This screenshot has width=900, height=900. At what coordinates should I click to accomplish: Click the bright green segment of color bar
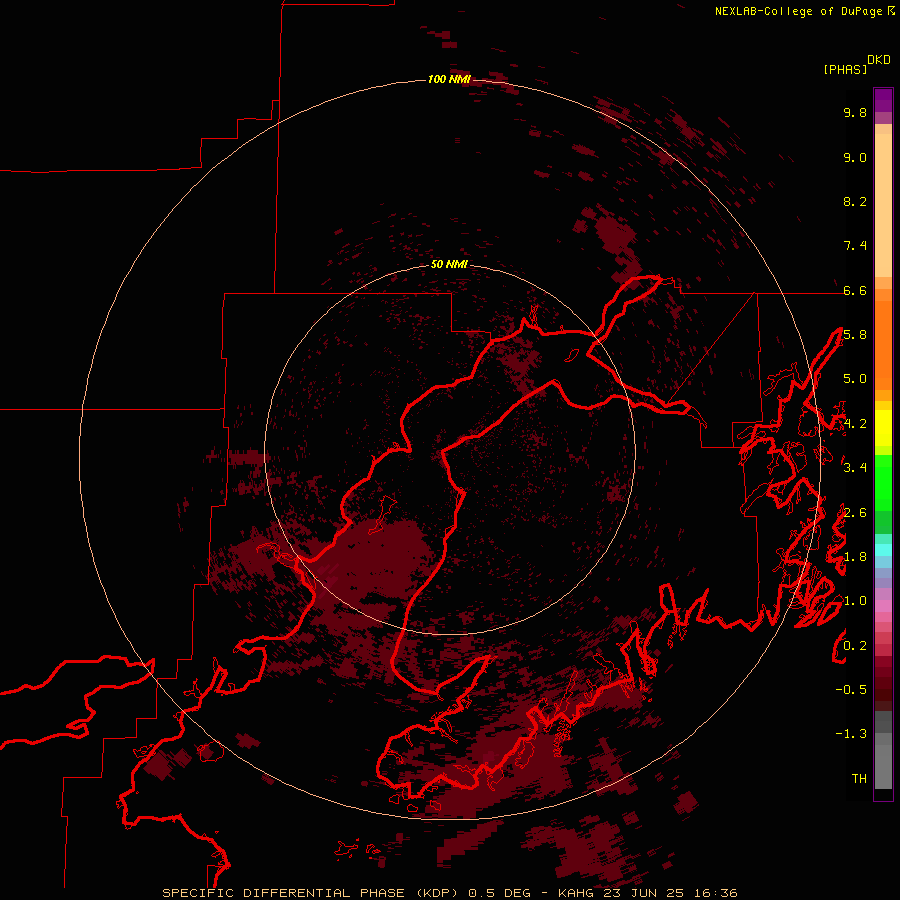click(x=883, y=482)
